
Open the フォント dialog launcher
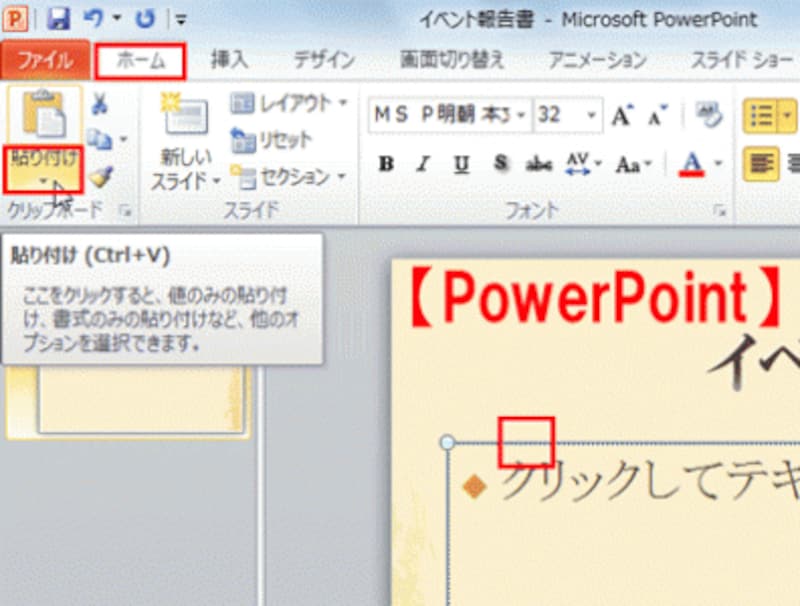[x=720, y=211]
